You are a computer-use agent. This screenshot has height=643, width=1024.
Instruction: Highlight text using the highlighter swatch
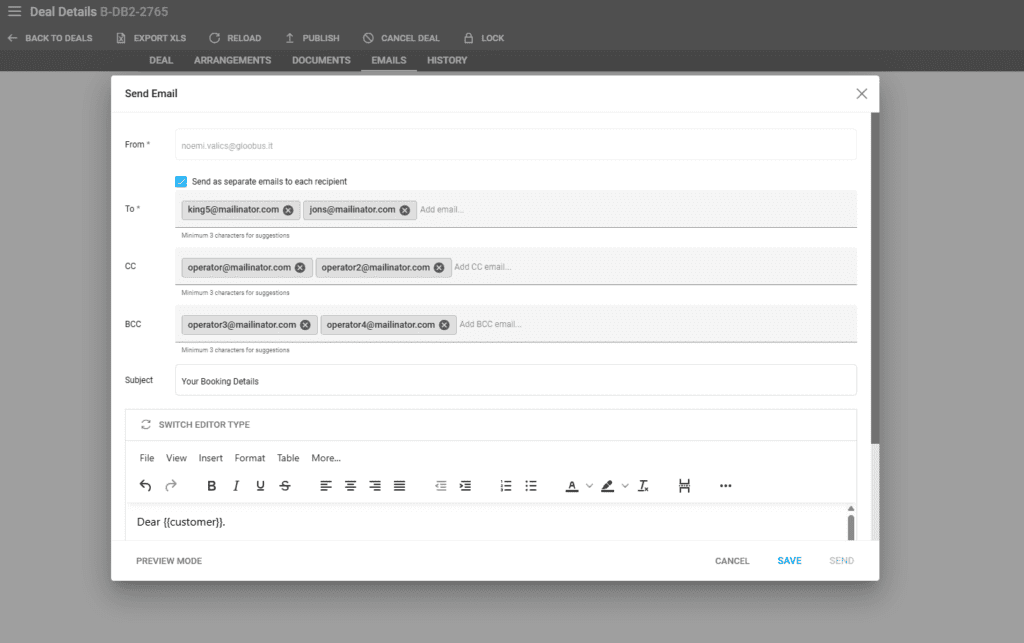[x=608, y=486]
